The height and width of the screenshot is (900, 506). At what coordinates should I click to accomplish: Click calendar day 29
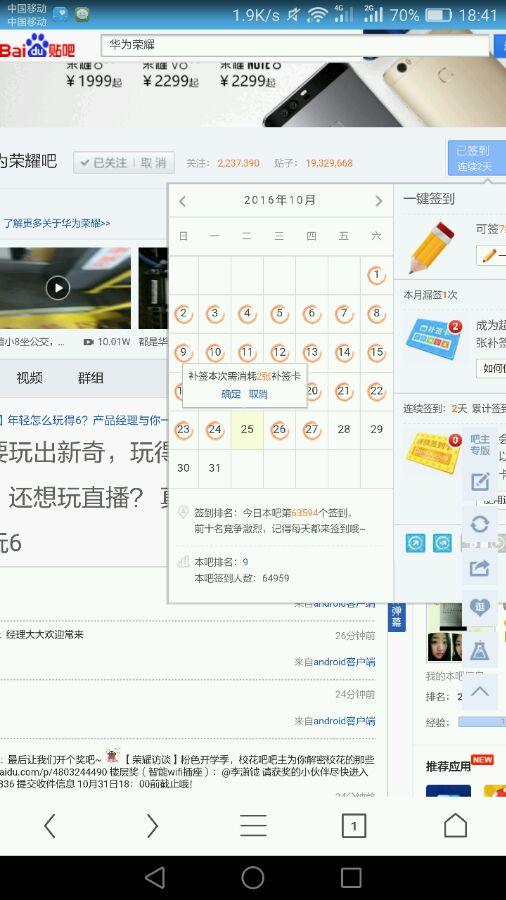[376, 429]
